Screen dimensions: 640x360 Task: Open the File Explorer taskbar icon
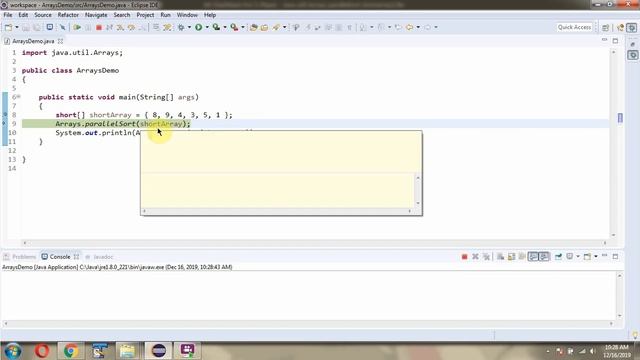127,351
